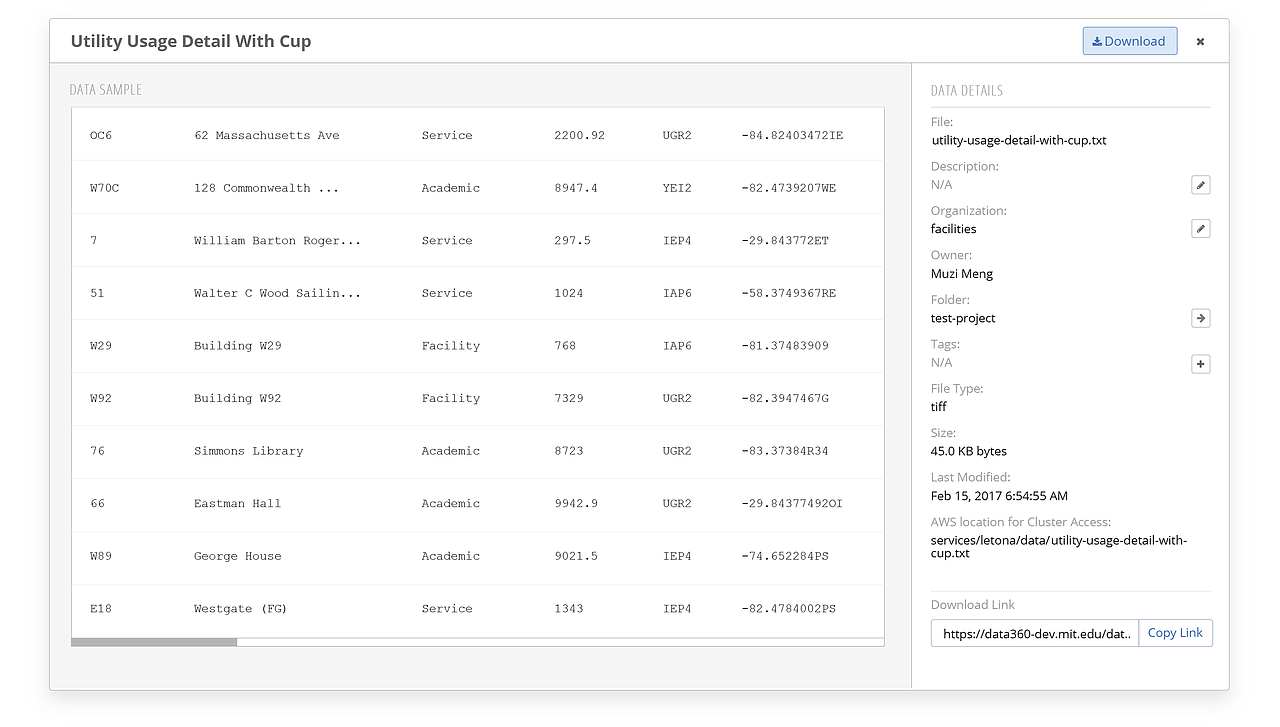
Task: Click value 9021.5
Action: [576, 556]
